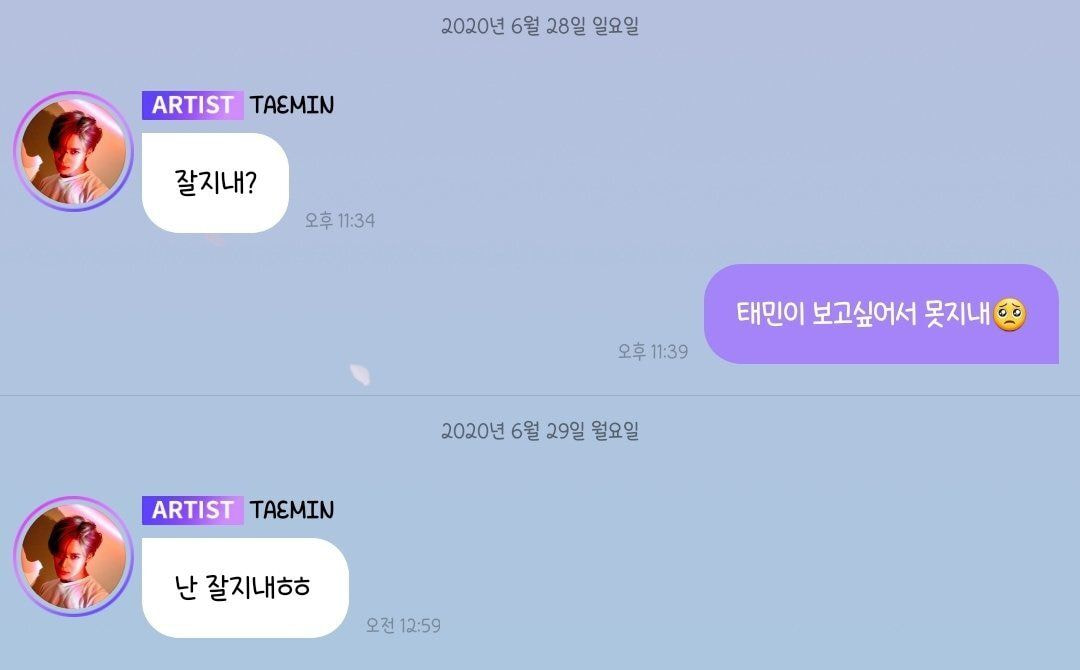Tap the purple '태민이 보고싶어서 못지내' bubble
The height and width of the screenshot is (670, 1080).
(x=881, y=314)
